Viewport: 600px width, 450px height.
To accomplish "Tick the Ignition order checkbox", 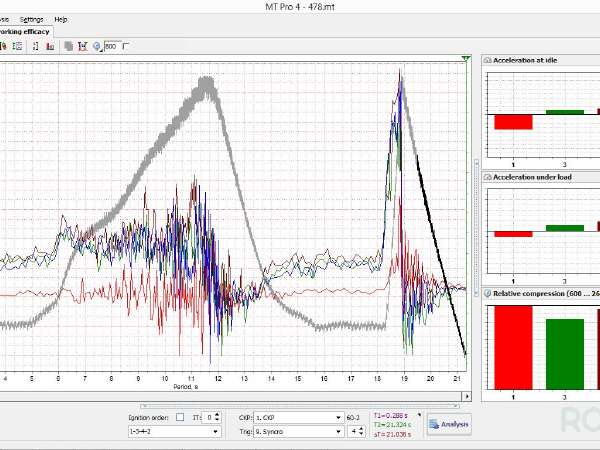I will [180, 417].
